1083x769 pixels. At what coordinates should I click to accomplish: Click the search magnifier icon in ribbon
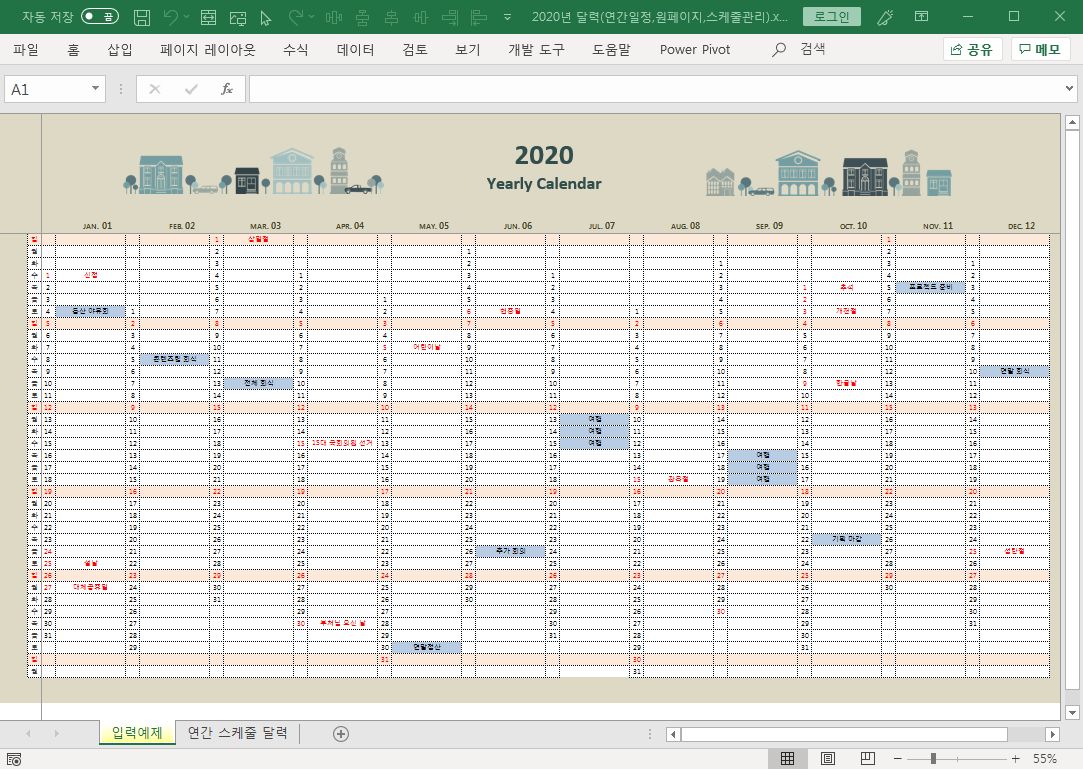coord(780,50)
